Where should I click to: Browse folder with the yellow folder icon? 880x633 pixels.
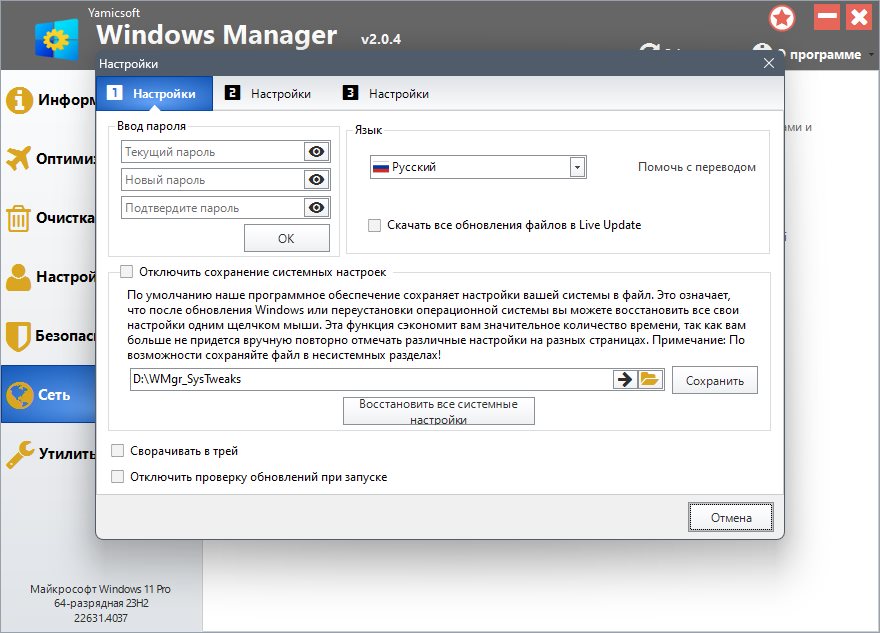point(650,380)
